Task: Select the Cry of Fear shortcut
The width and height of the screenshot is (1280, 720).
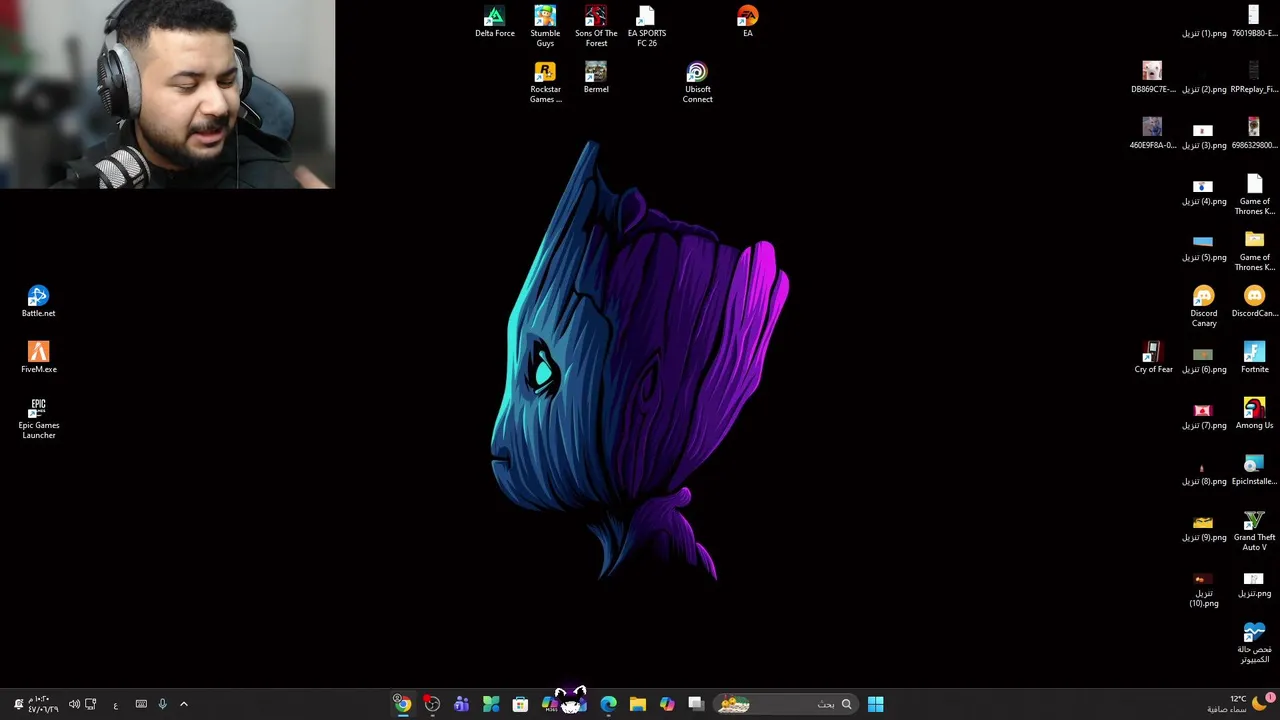Action: click(1153, 358)
